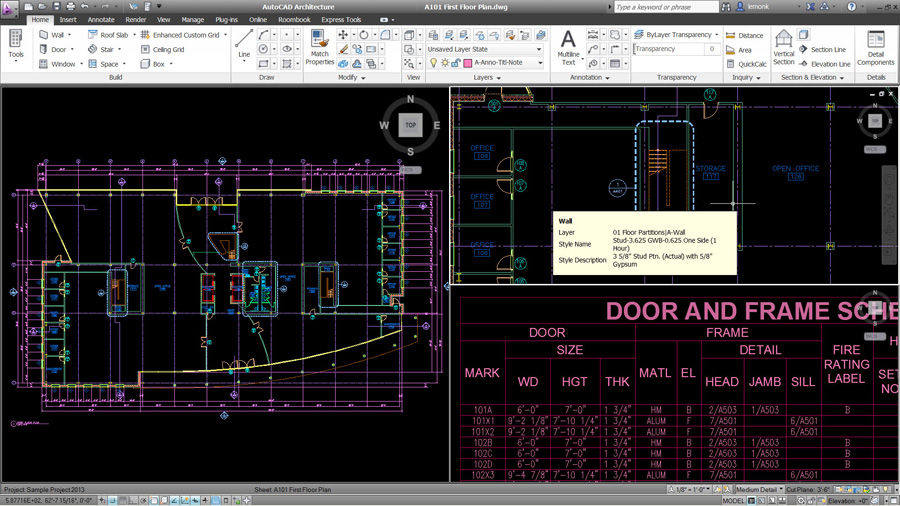Select the Wall tool
The height and width of the screenshot is (506, 900).
51,35
